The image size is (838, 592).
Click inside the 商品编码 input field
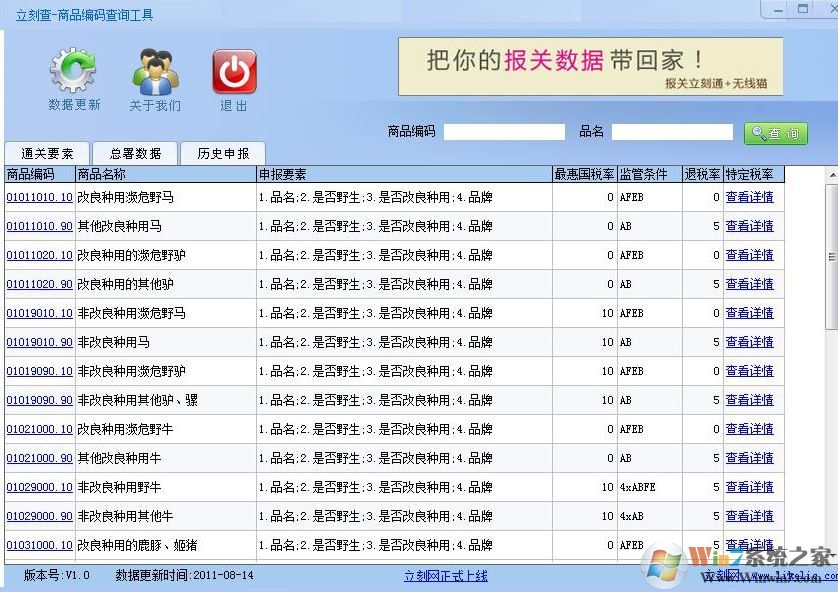coord(505,130)
